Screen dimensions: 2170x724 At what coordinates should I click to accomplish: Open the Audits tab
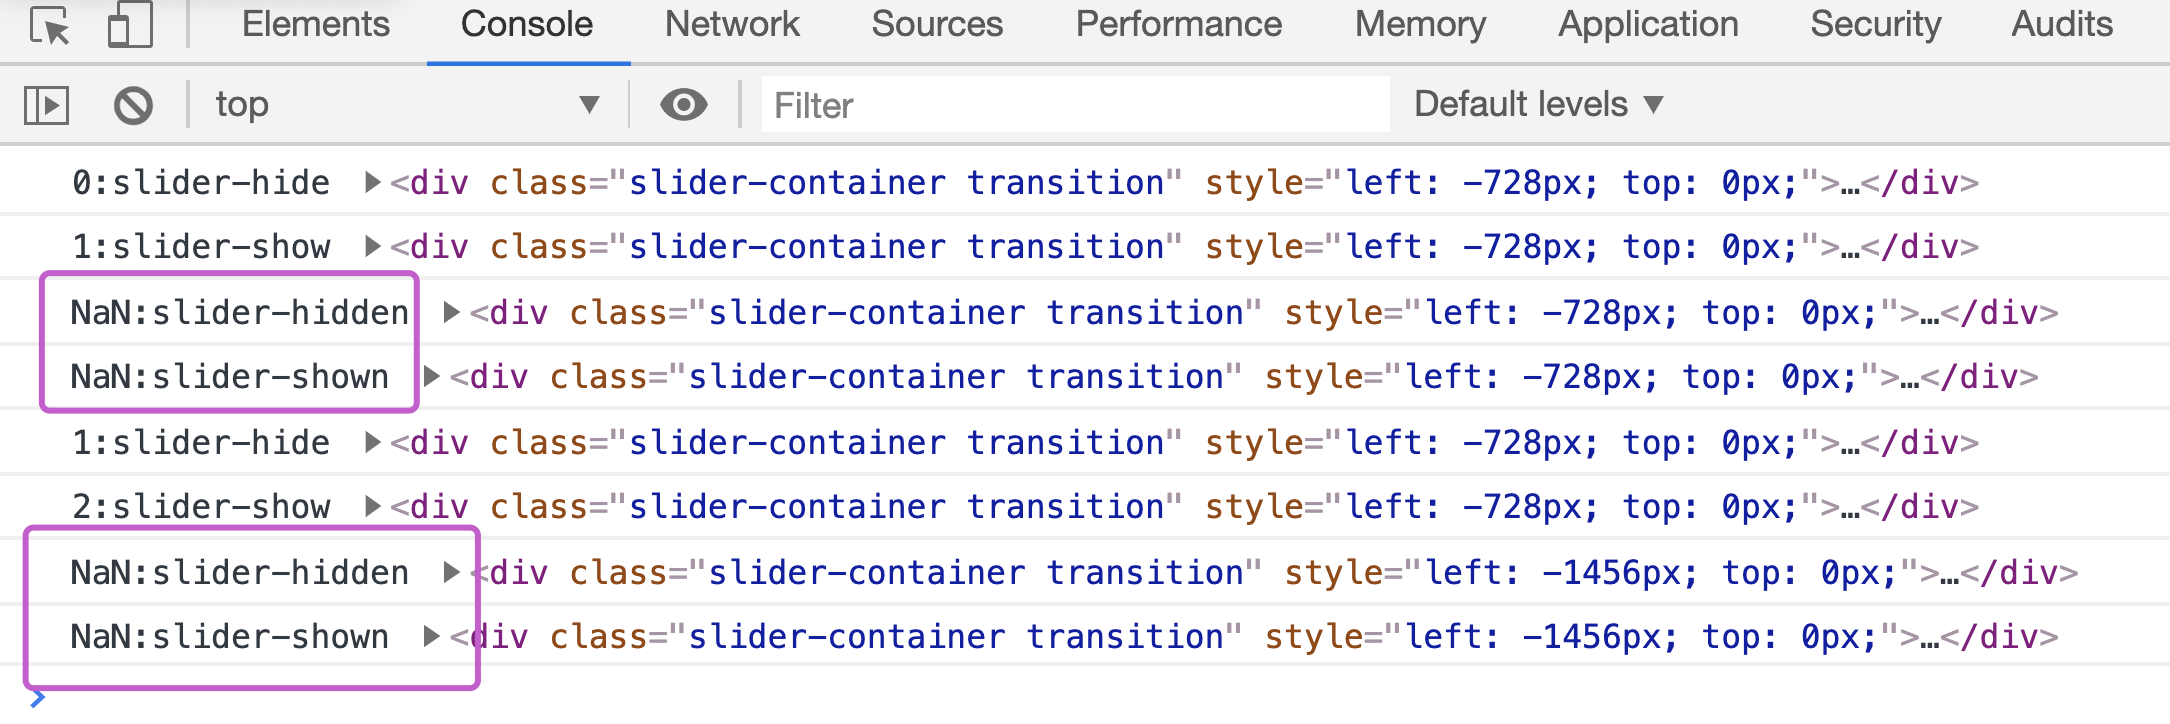coord(2062,24)
